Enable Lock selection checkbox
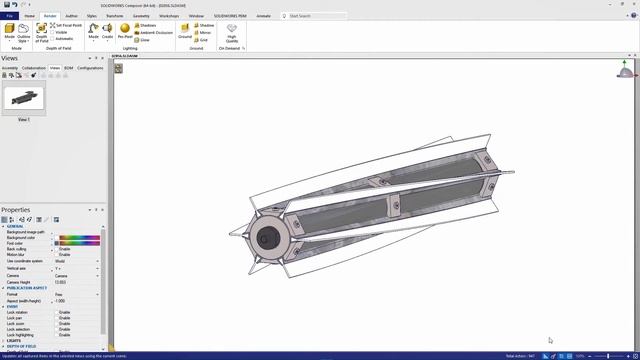Screen dimensions: 640x360 (x=57, y=329)
